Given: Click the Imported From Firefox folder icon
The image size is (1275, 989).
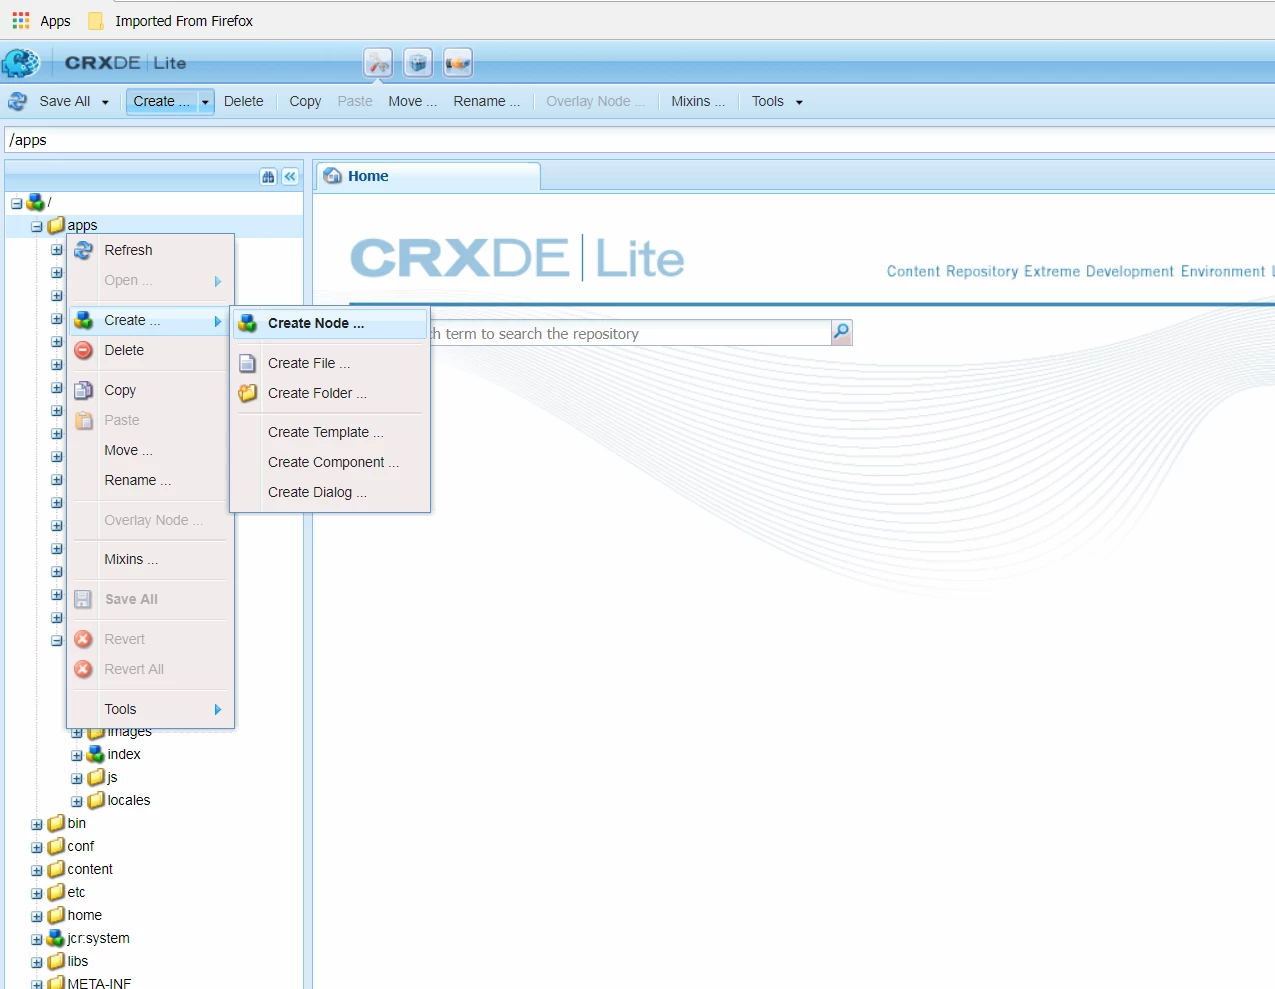Looking at the screenshot, I should (x=96, y=21).
